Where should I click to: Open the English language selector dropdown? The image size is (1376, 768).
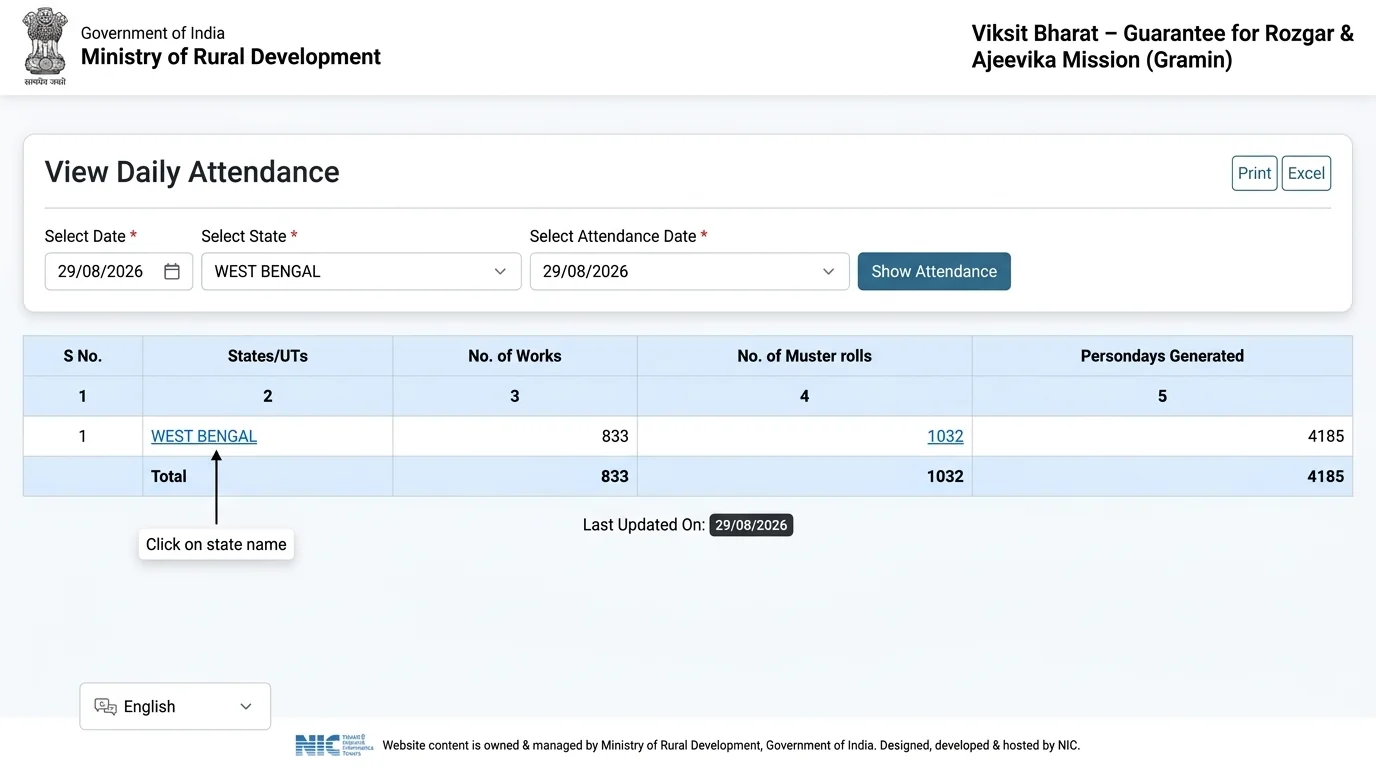(175, 707)
